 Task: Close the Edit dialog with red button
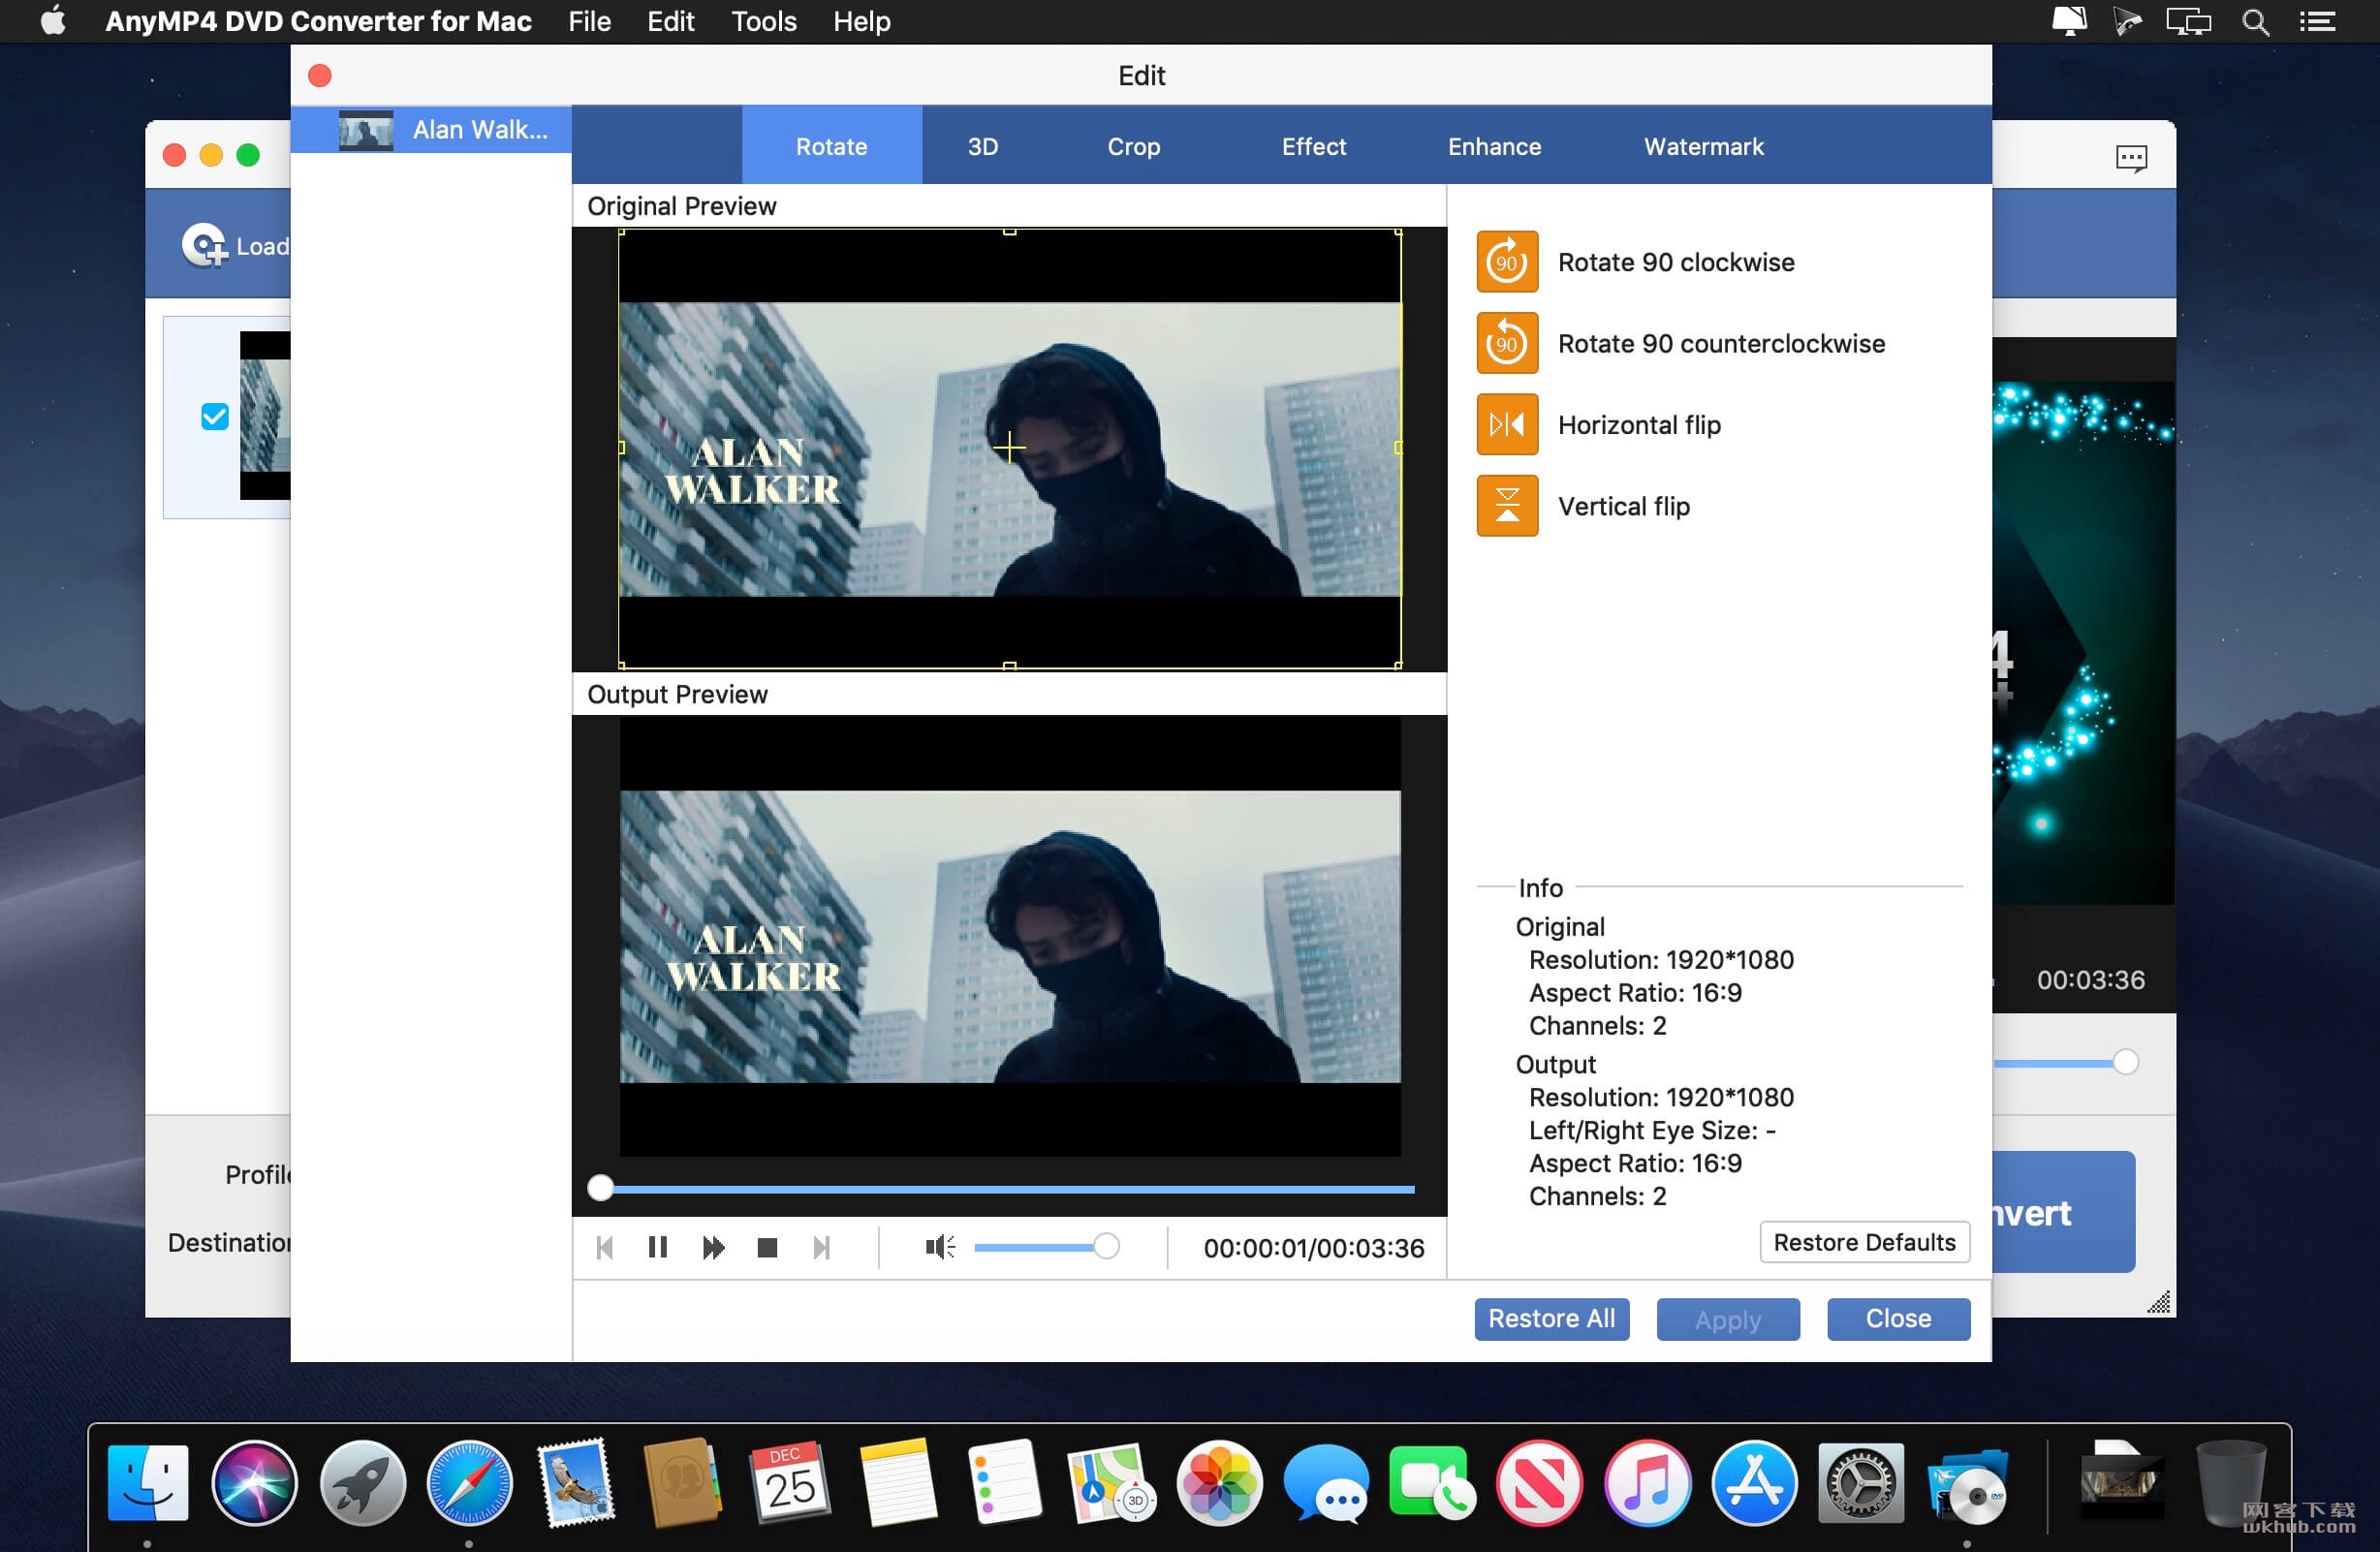320,75
